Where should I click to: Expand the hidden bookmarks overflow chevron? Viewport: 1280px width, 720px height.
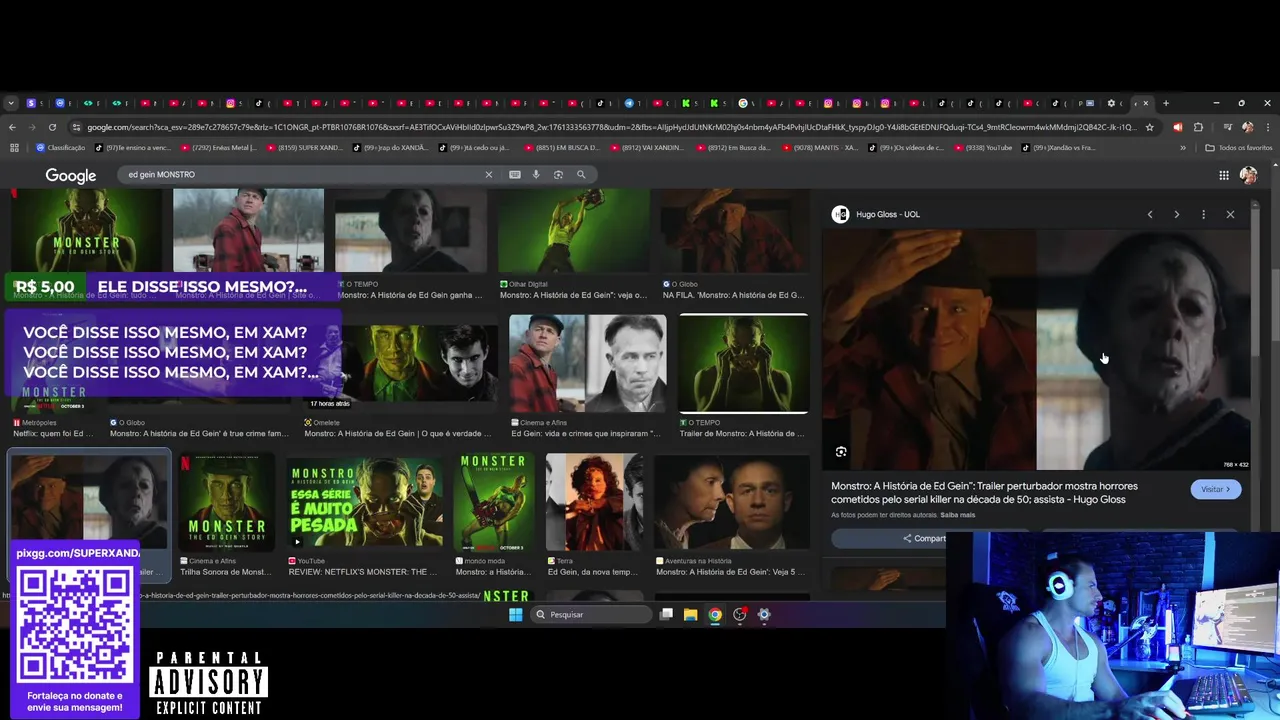pyautogui.click(x=1183, y=148)
